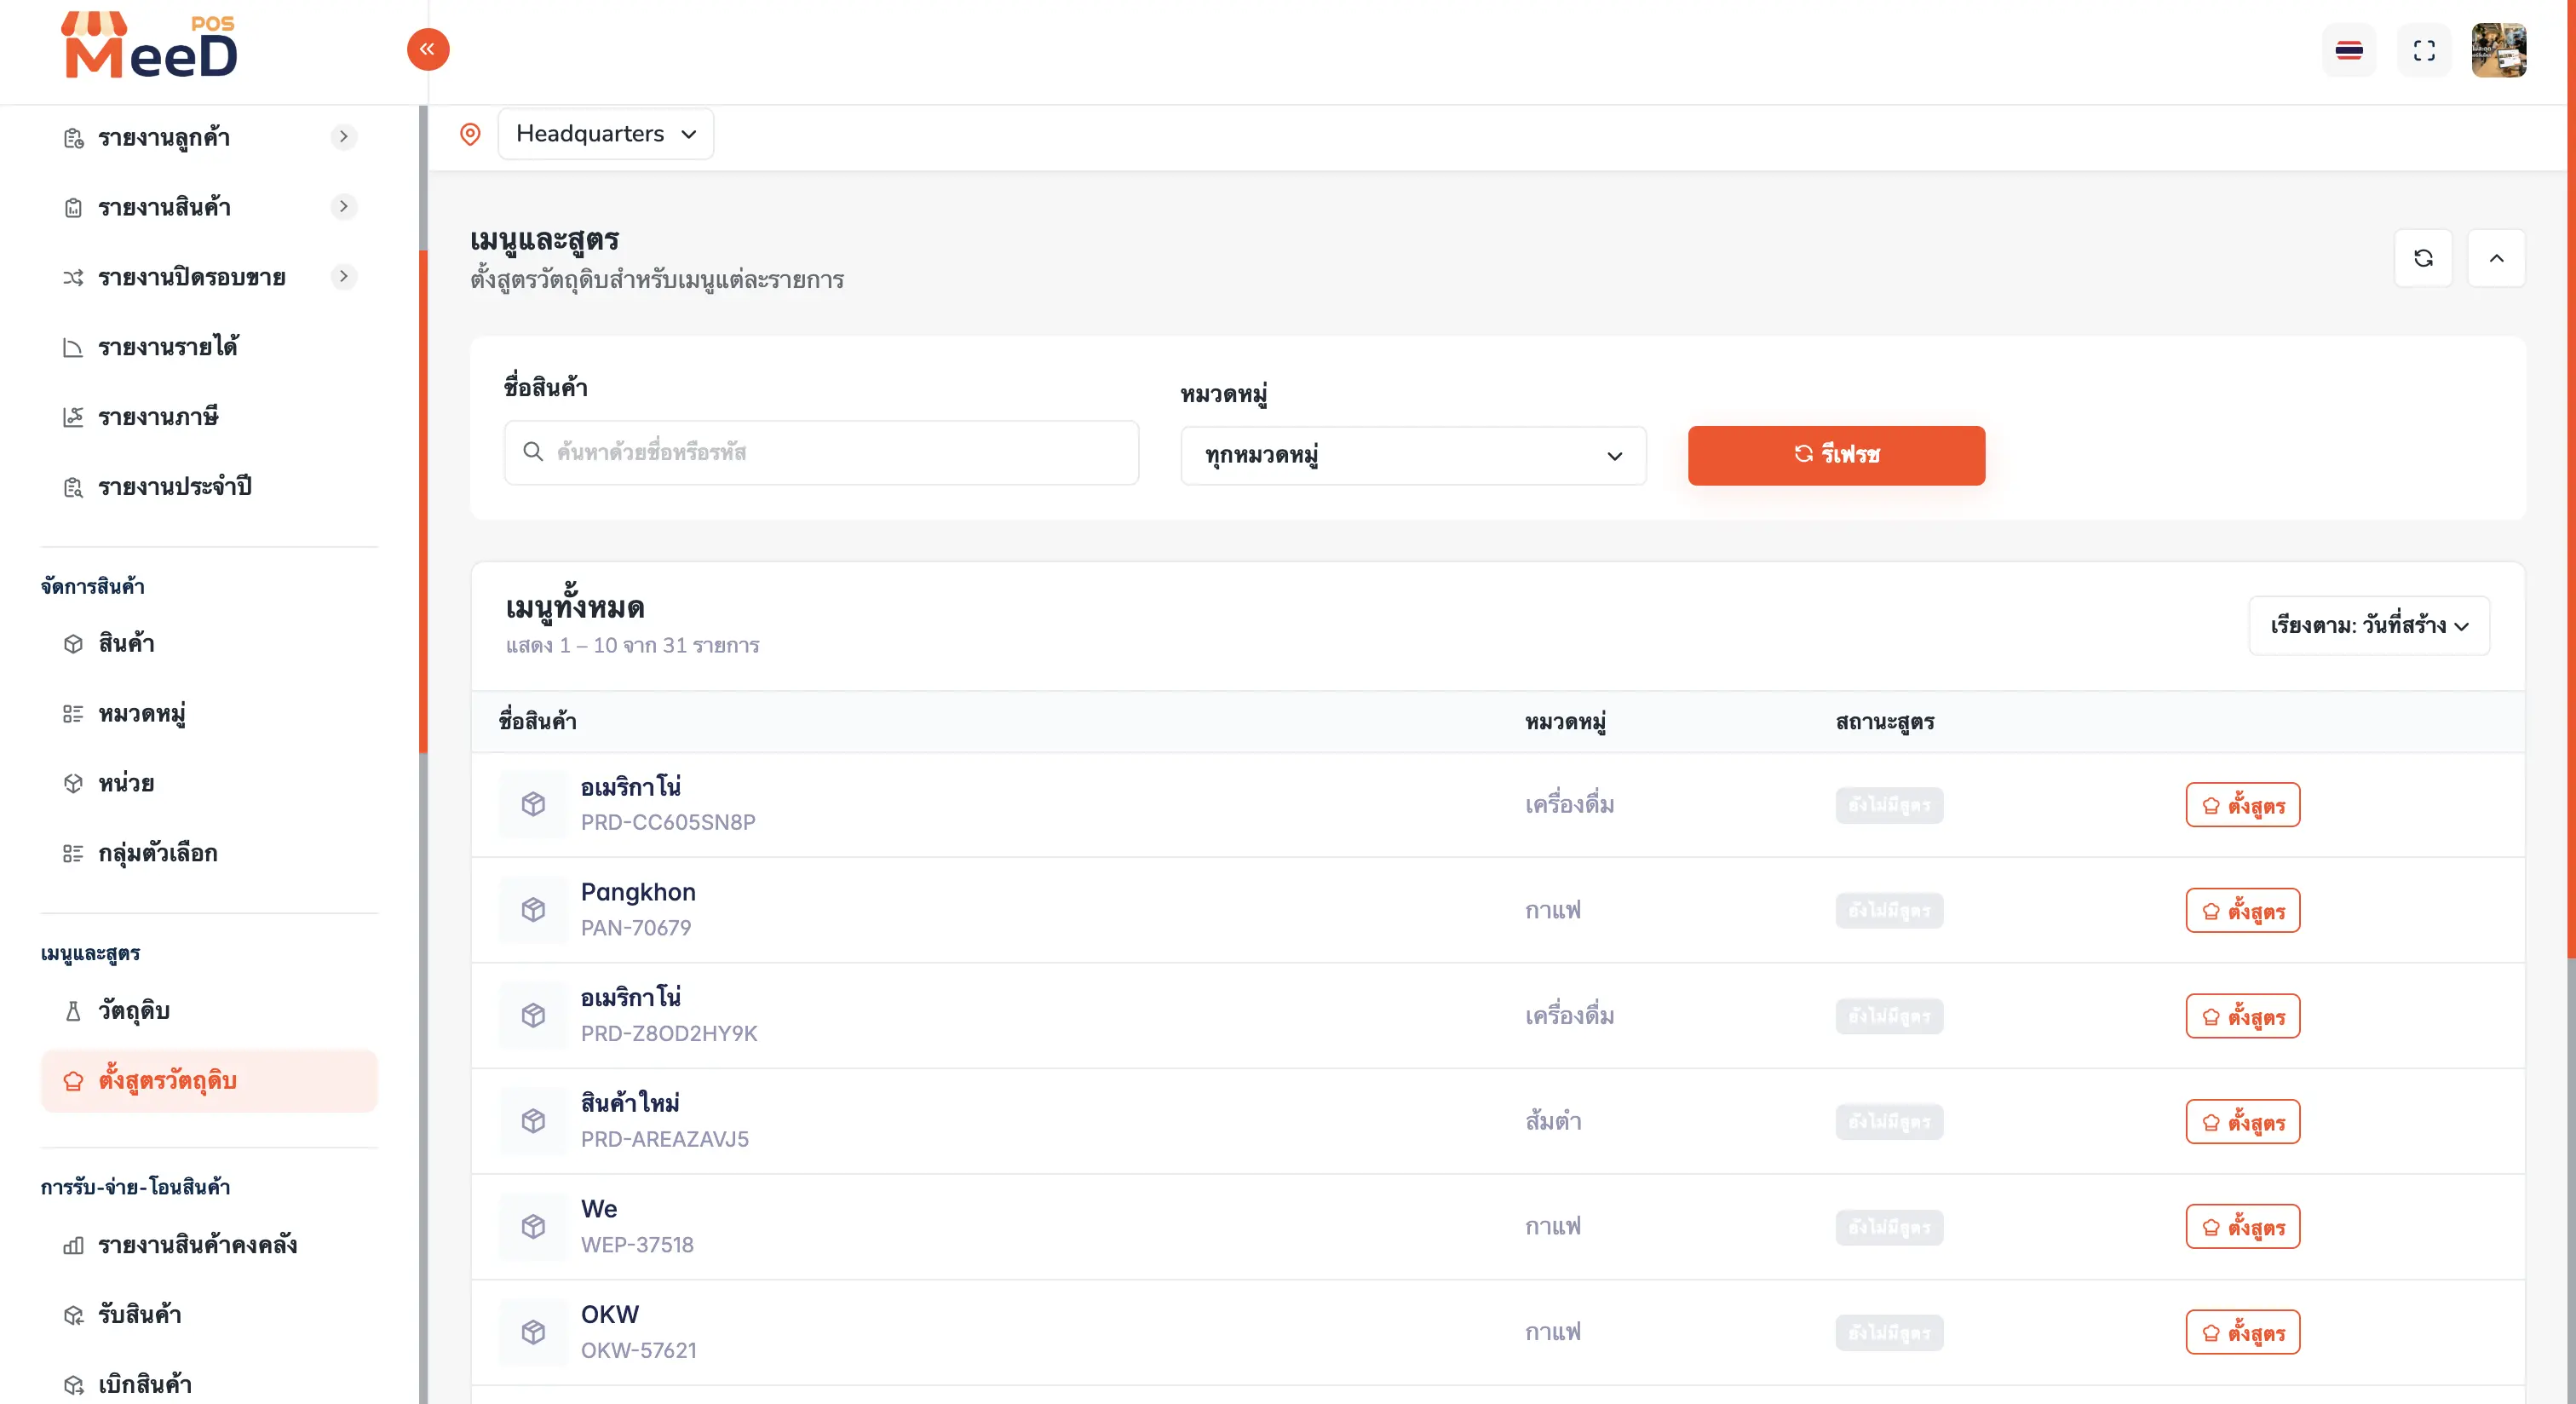Focus the product name search field

821,453
